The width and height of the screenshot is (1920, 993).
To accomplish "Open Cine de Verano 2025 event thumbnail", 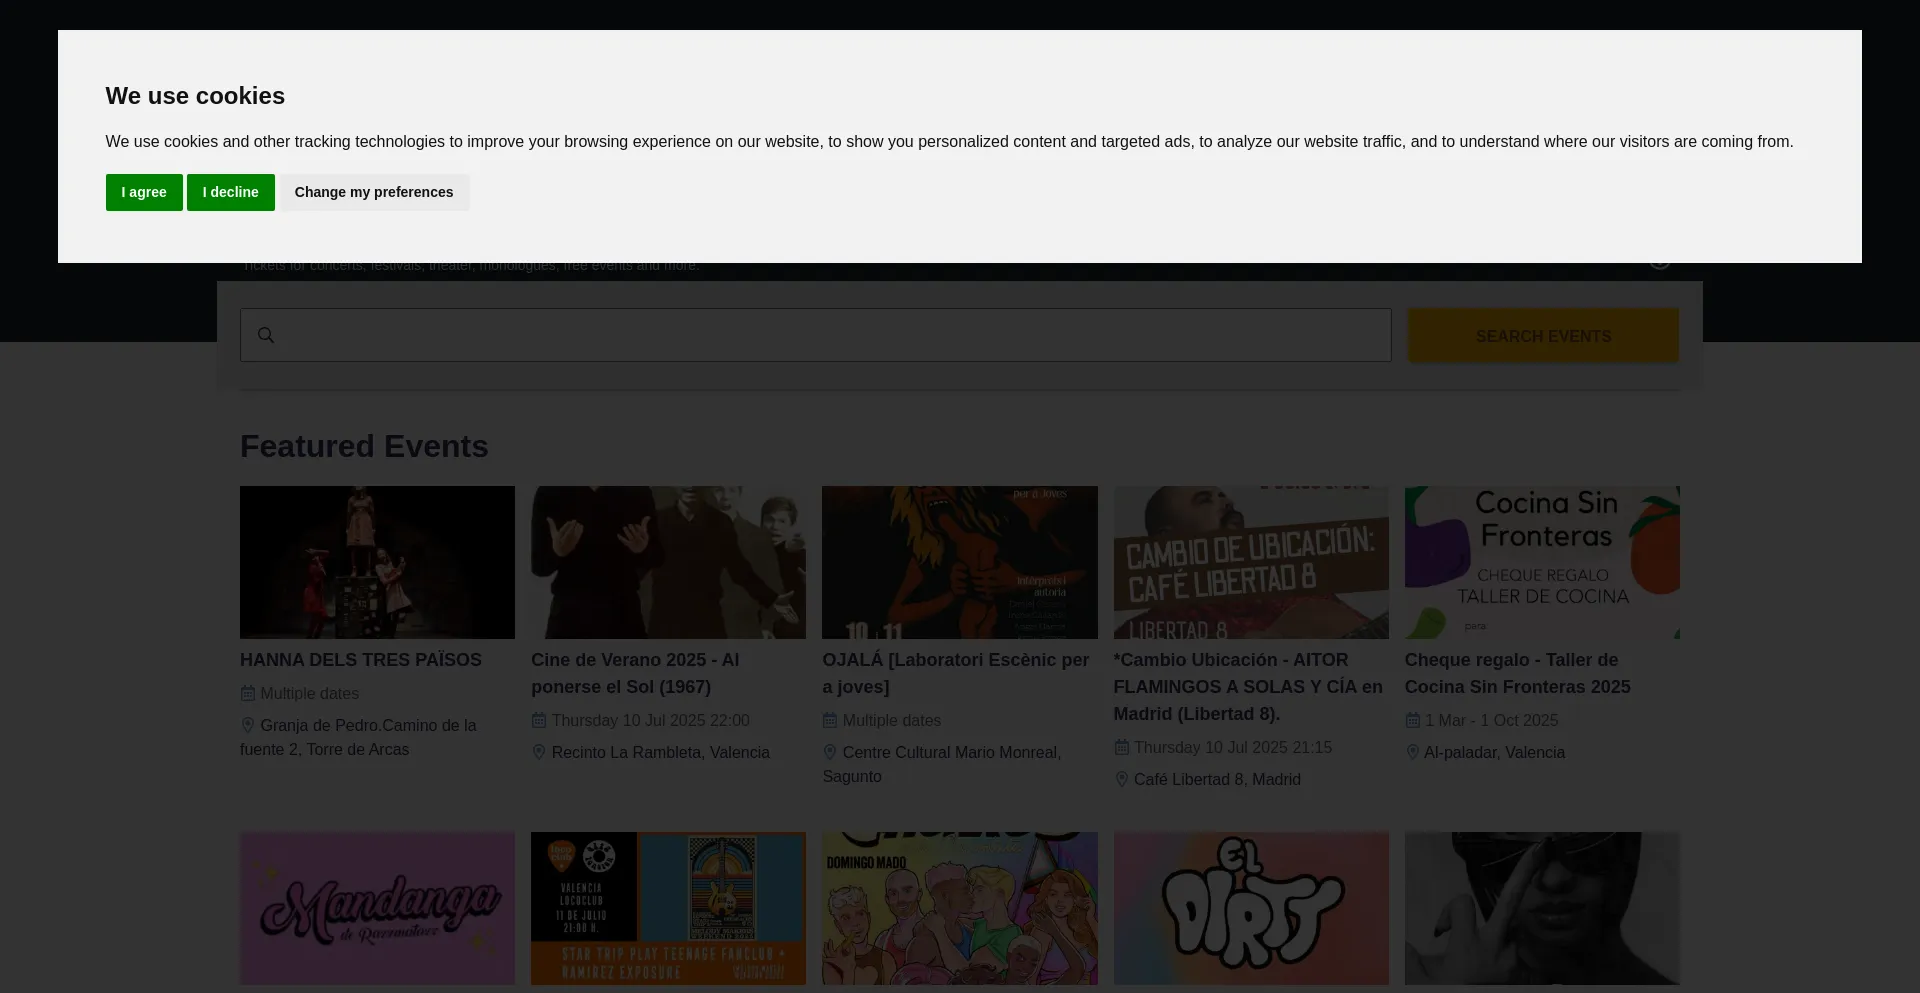I will [668, 562].
